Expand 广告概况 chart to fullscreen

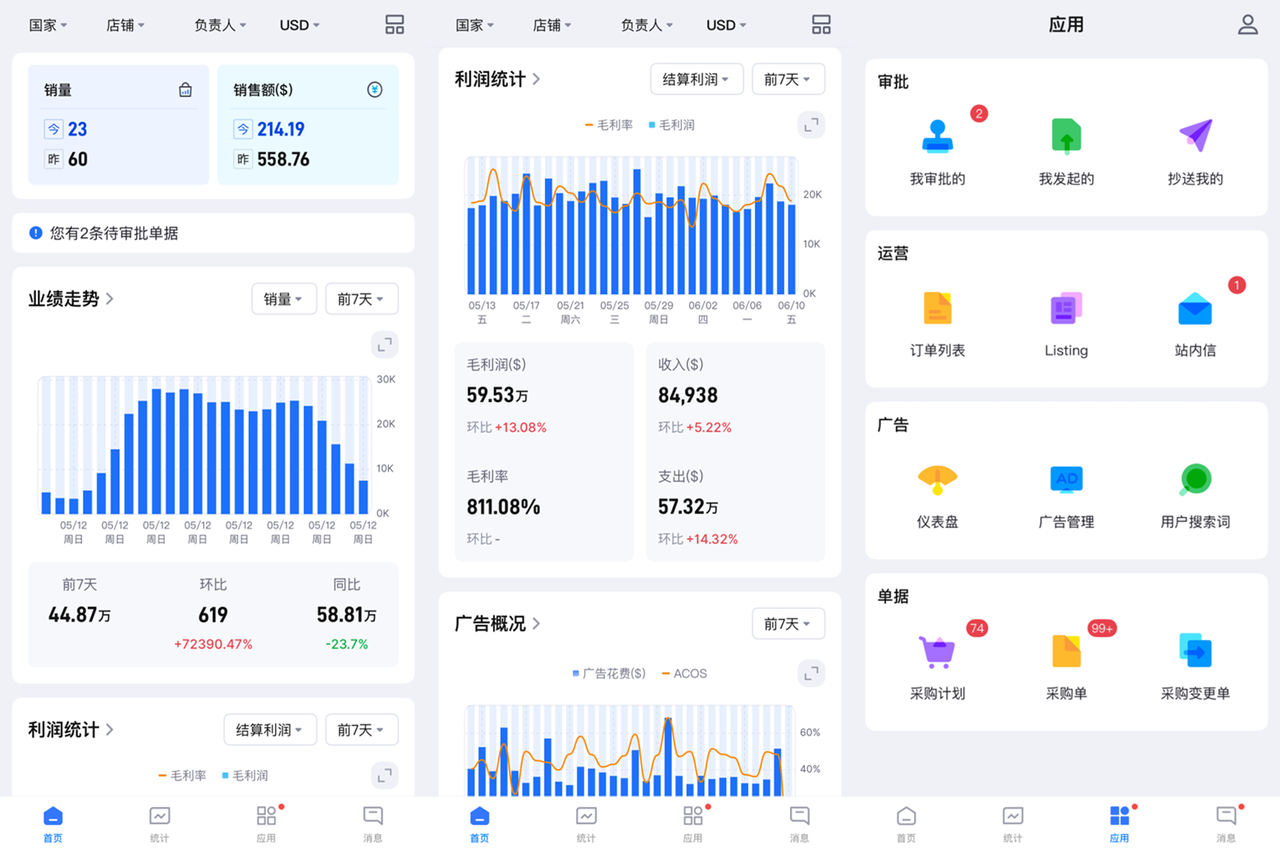tap(812, 673)
